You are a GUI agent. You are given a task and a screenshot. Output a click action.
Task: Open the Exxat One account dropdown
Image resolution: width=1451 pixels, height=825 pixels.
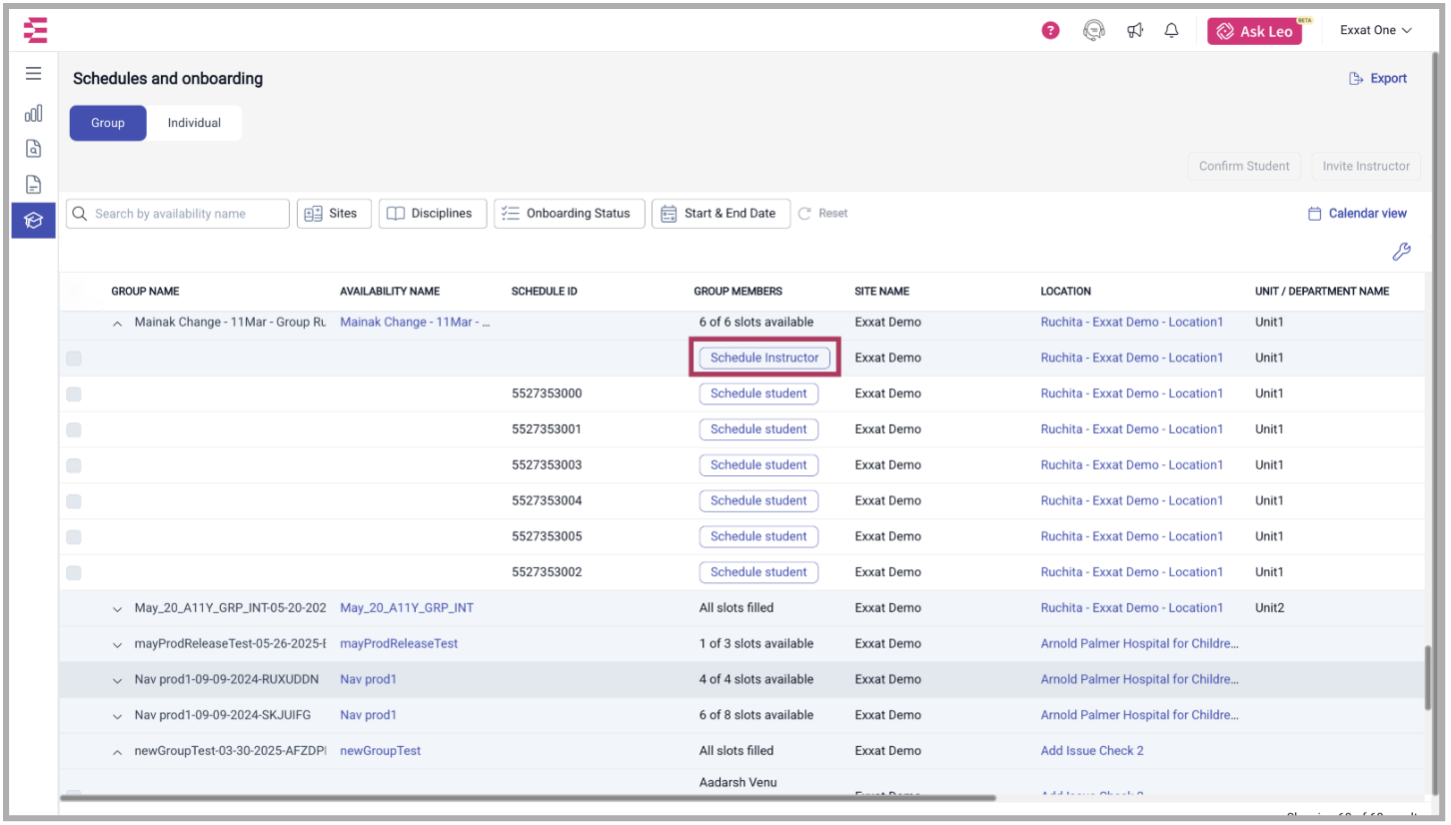click(x=1375, y=31)
